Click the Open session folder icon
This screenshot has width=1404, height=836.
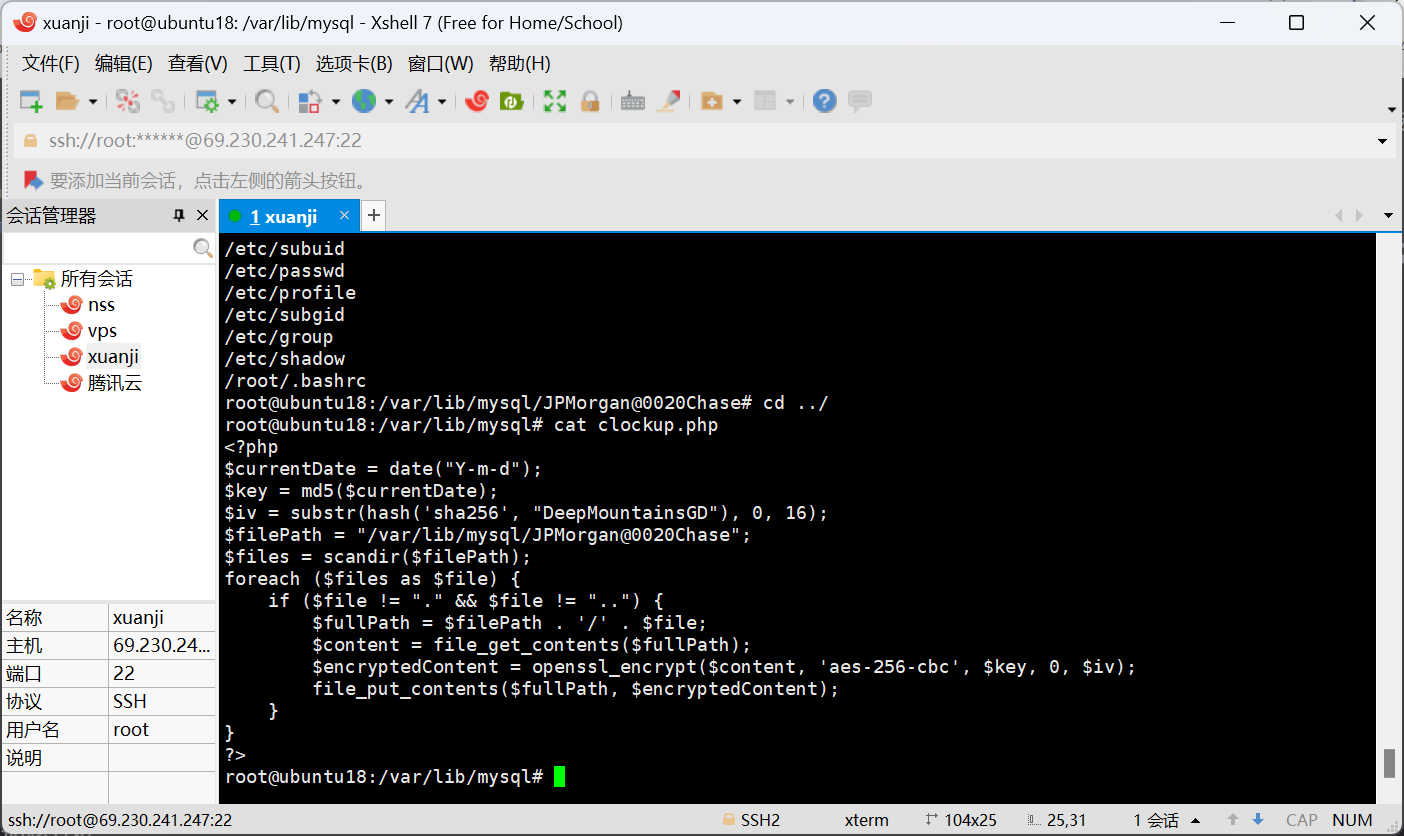coord(67,101)
